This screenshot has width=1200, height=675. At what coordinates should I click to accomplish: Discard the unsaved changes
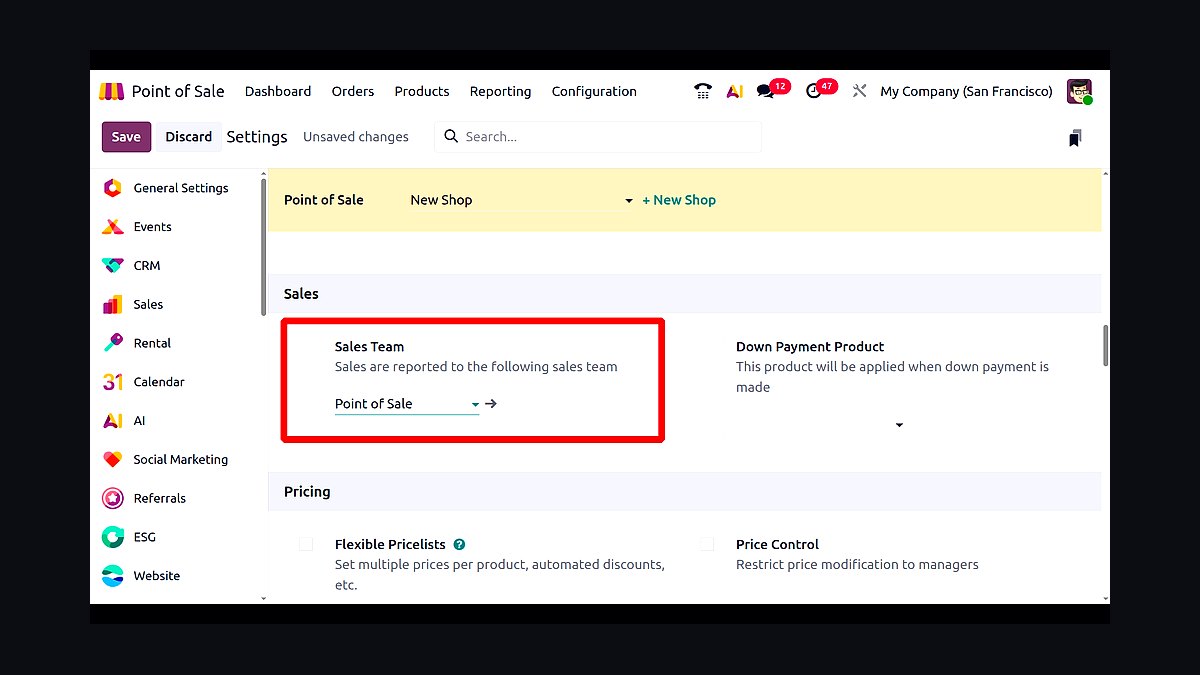tap(189, 137)
